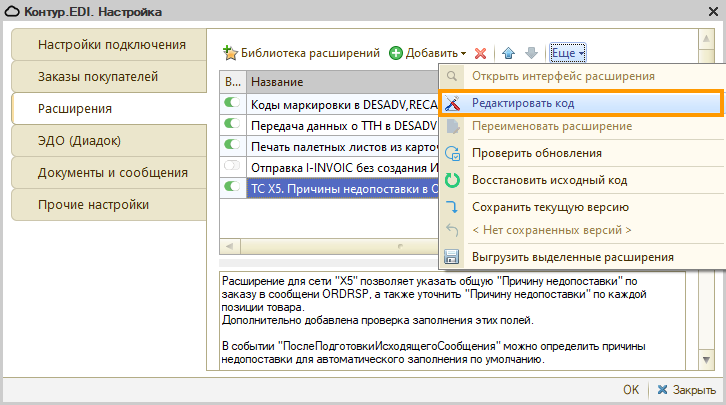
Task: Click the floppy disk Выгрузить выделенные расширения icon
Action: tap(453, 257)
